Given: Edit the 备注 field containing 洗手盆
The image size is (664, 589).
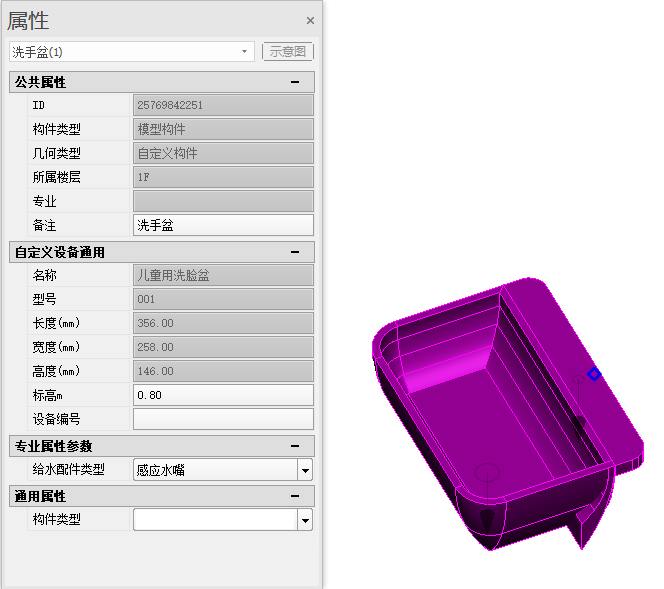Looking at the screenshot, I should (223, 225).
